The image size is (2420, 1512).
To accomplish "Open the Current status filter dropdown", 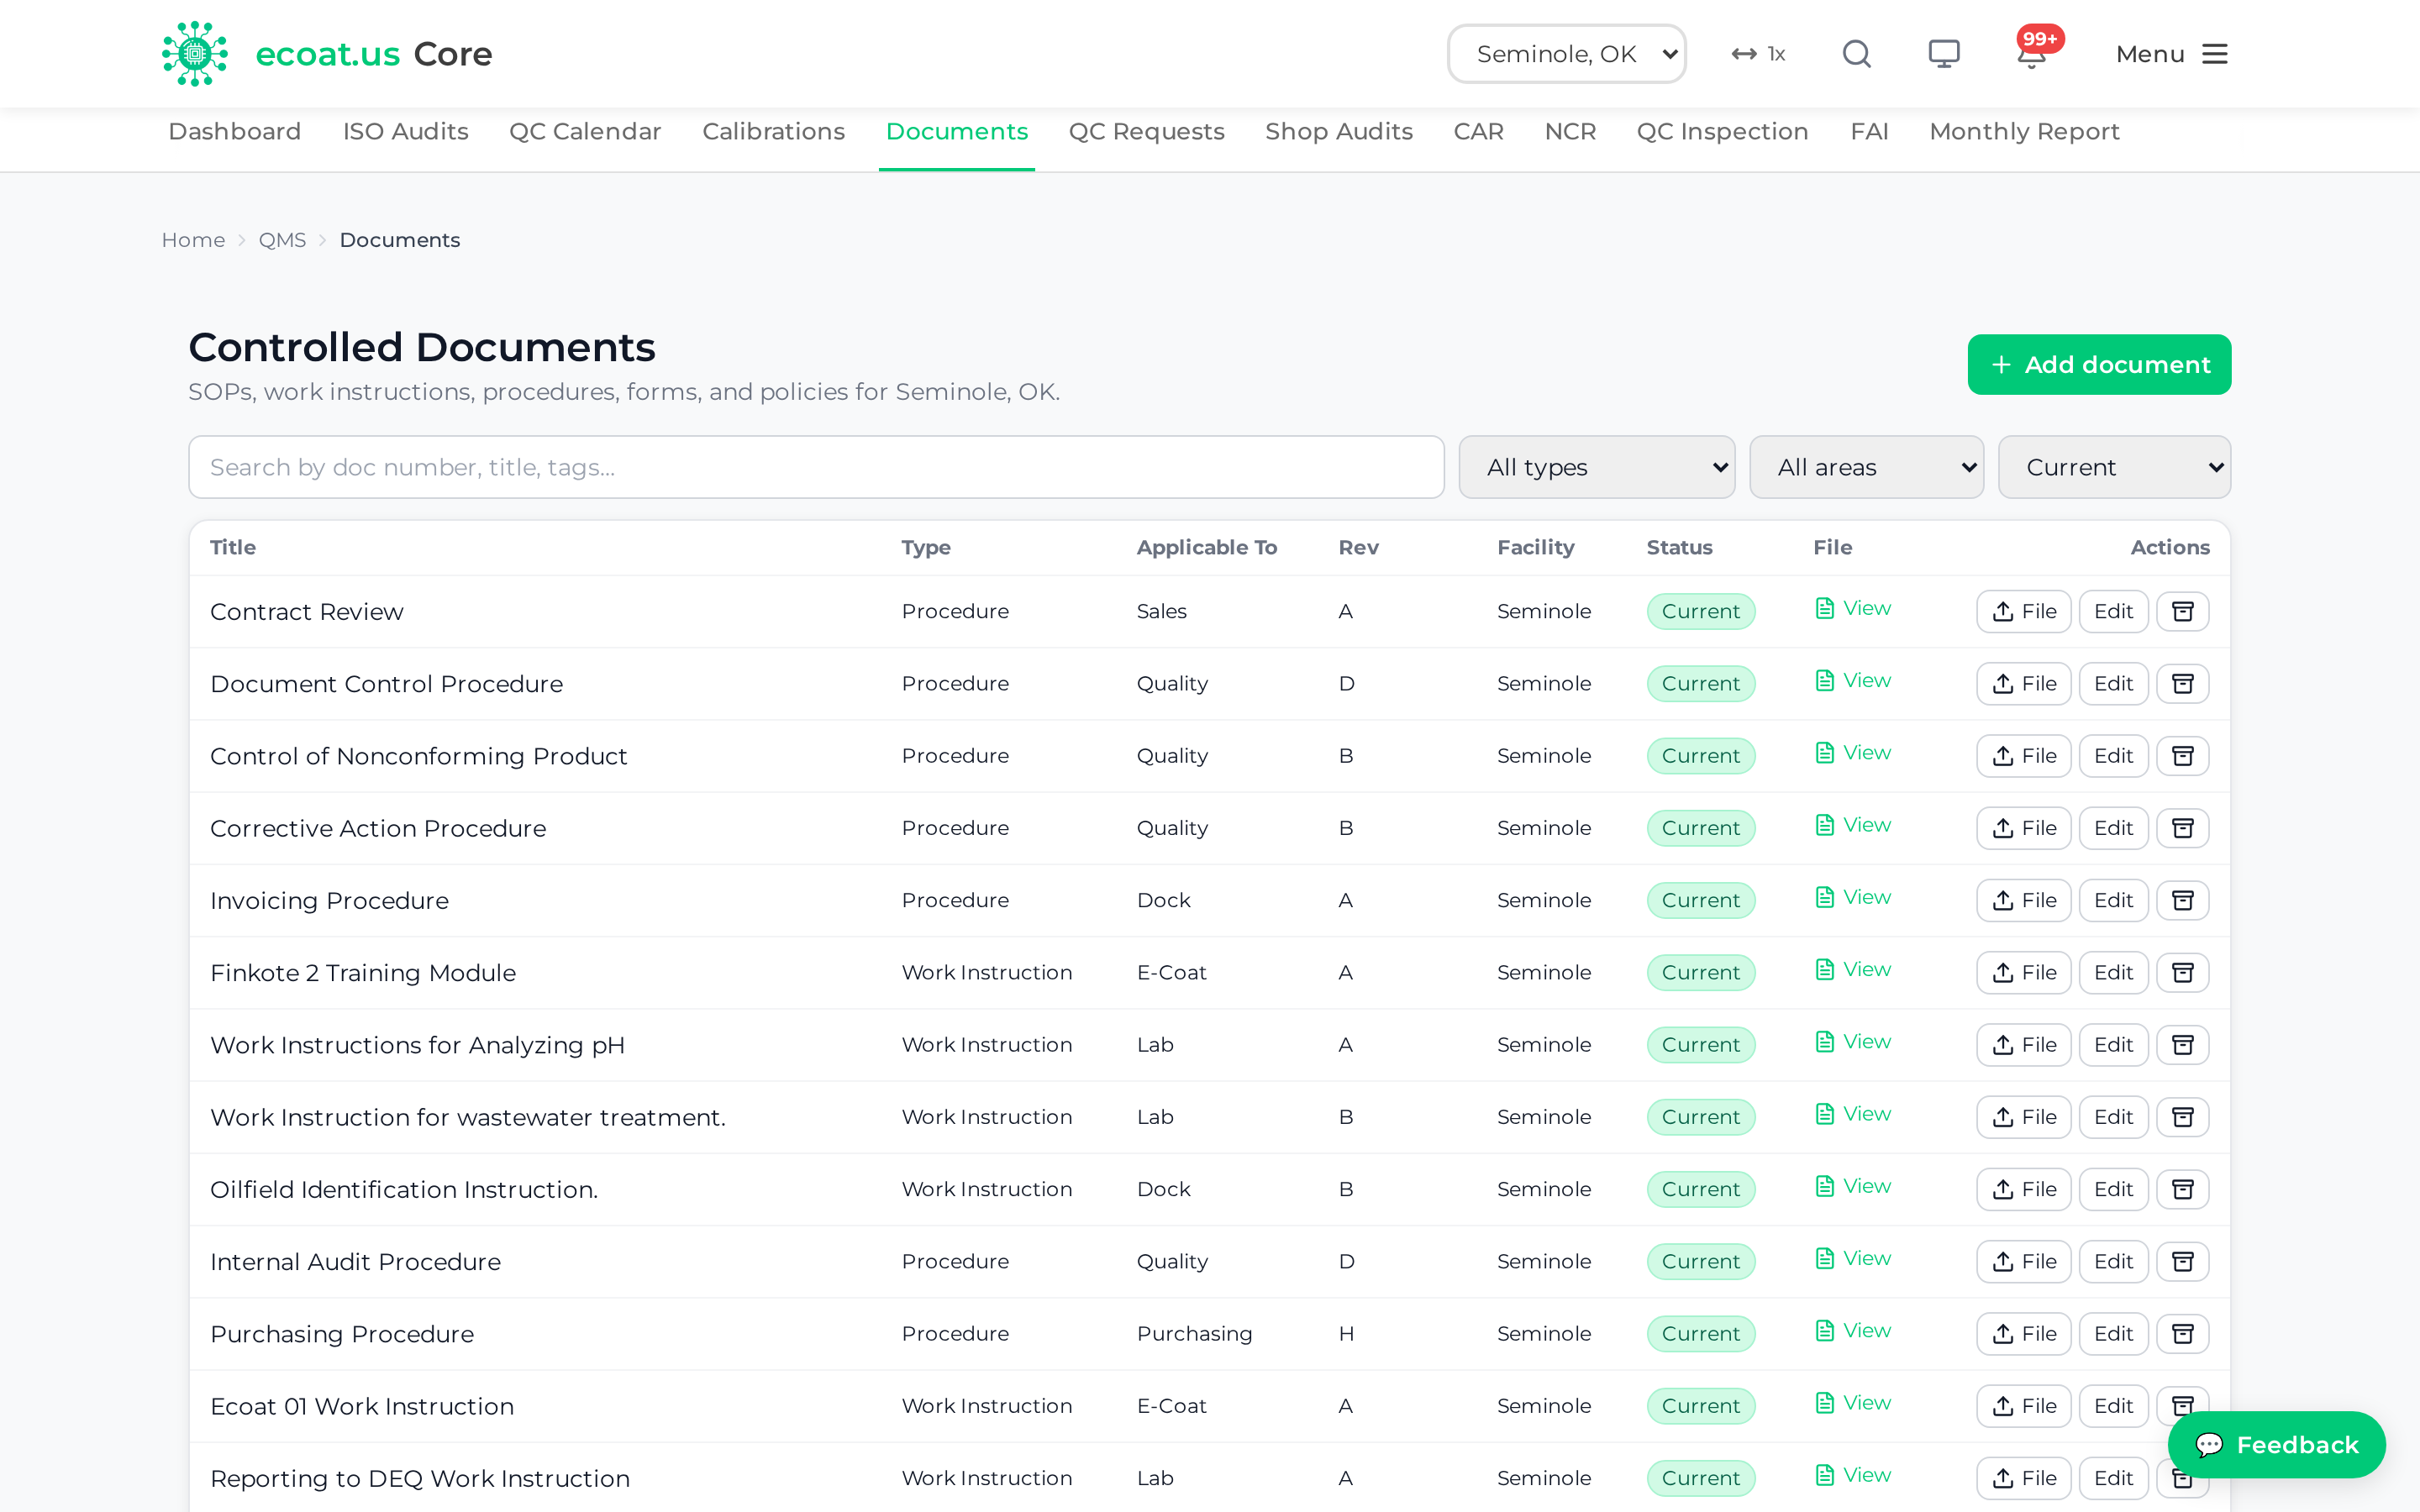I will coord(2114,467).
